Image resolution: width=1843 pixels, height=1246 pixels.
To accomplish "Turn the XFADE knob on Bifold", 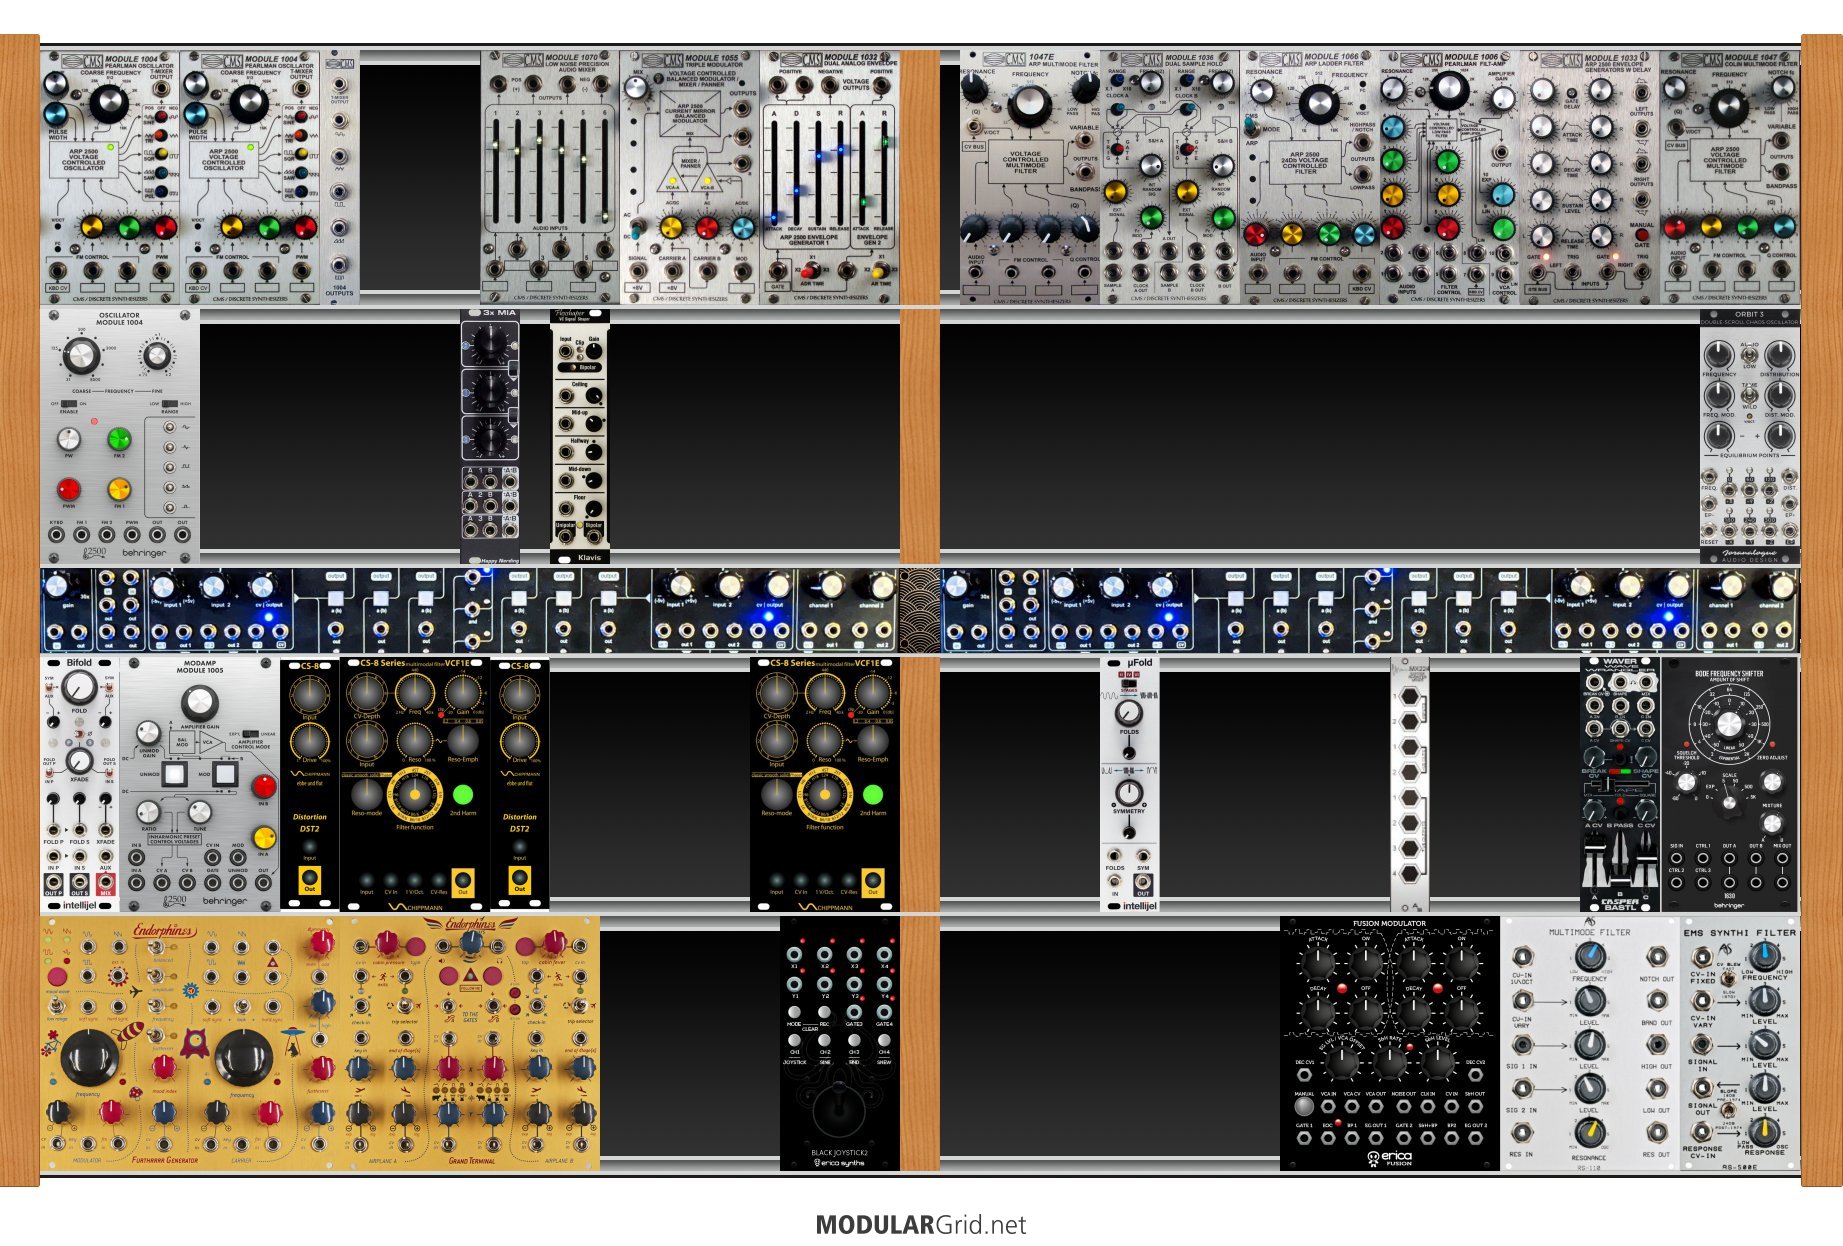I will pos(79,761).
